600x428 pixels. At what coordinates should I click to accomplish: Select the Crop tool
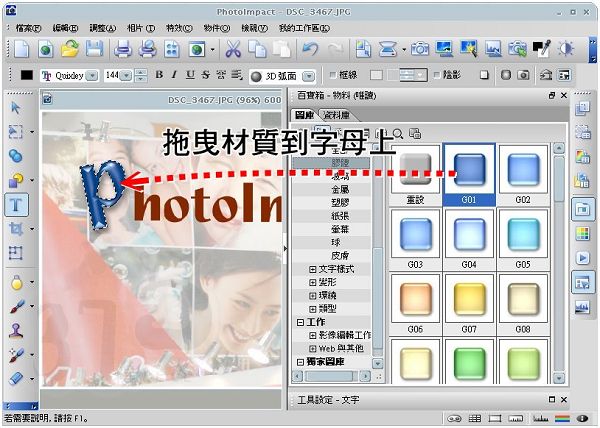click(x=16, y=229)
